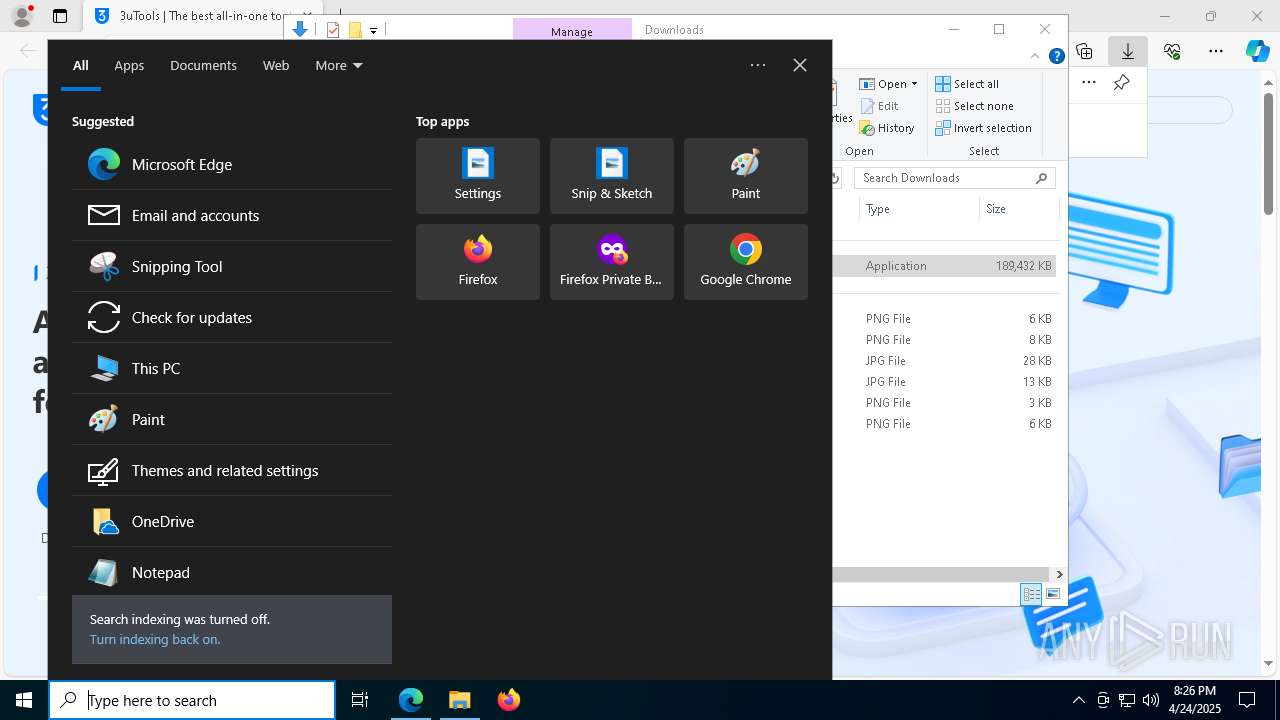This screenshot has width=1280, height=720.
Task: Open This PC from suggestions
Action: pos(232,368)
